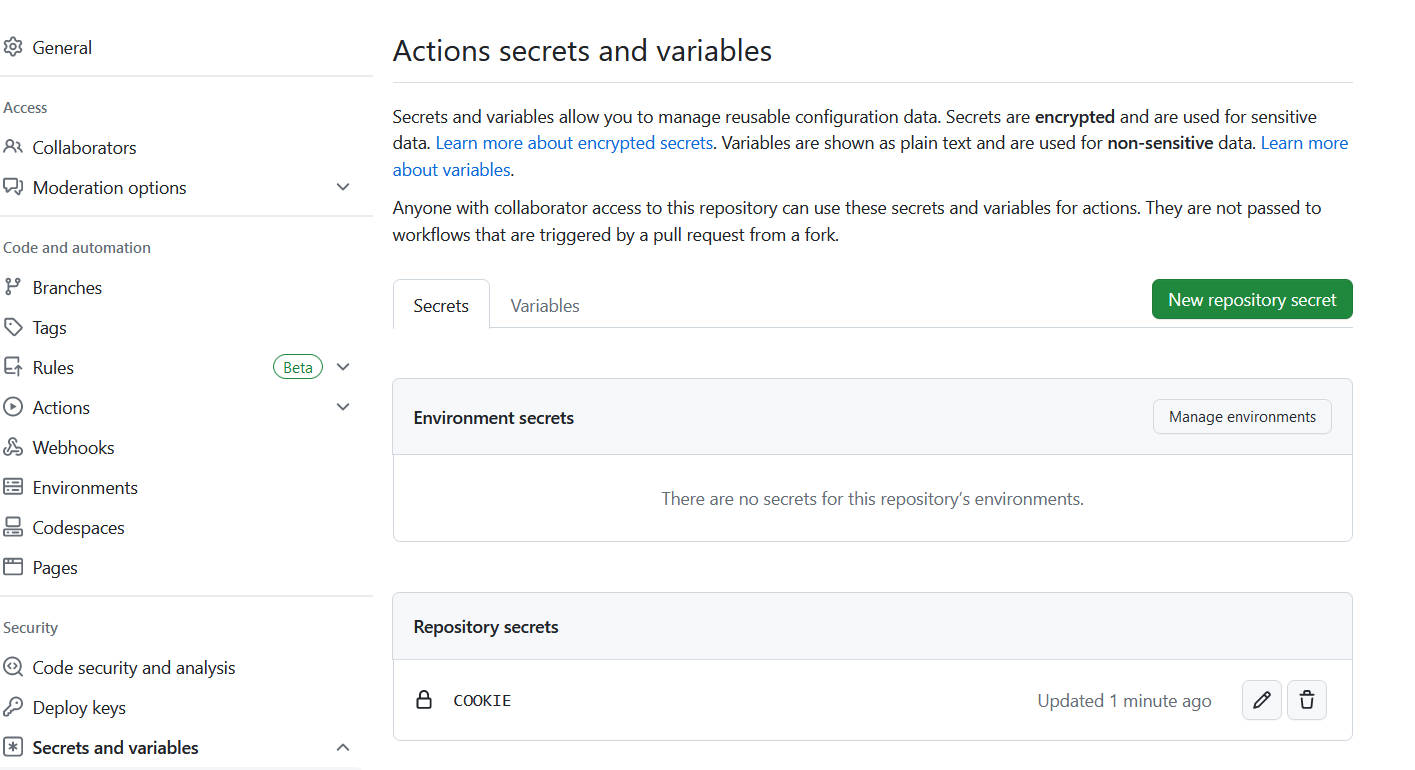Collapse the Secrets and variables section
Viewport: 1415px width, 770px height.
(343, 747)
